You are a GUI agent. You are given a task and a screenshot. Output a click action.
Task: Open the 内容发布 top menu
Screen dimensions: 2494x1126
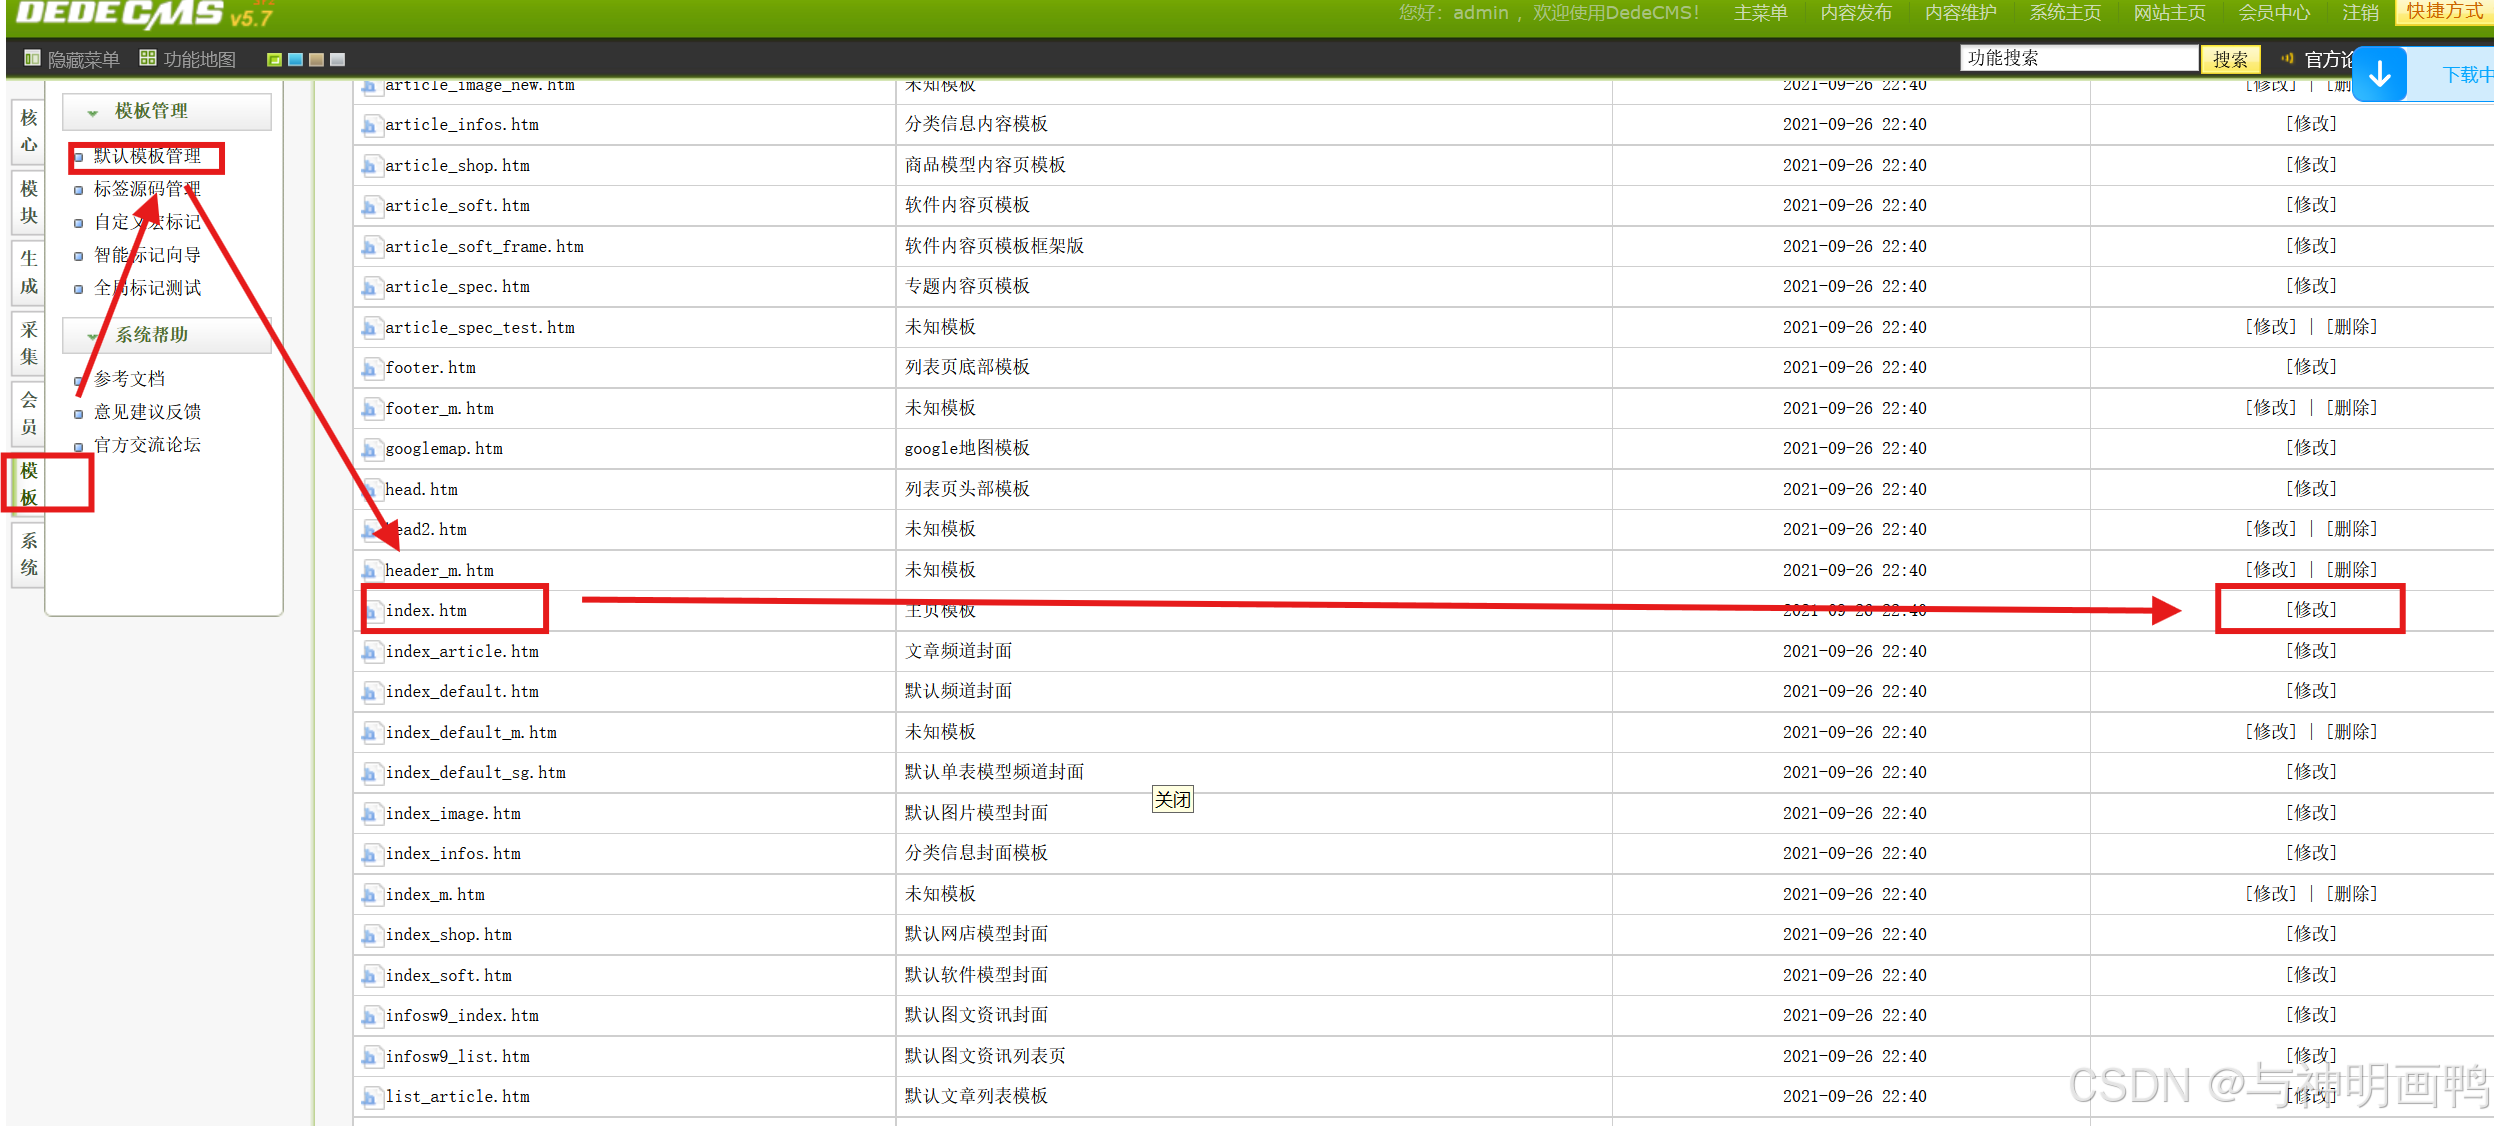point(1855,13)
